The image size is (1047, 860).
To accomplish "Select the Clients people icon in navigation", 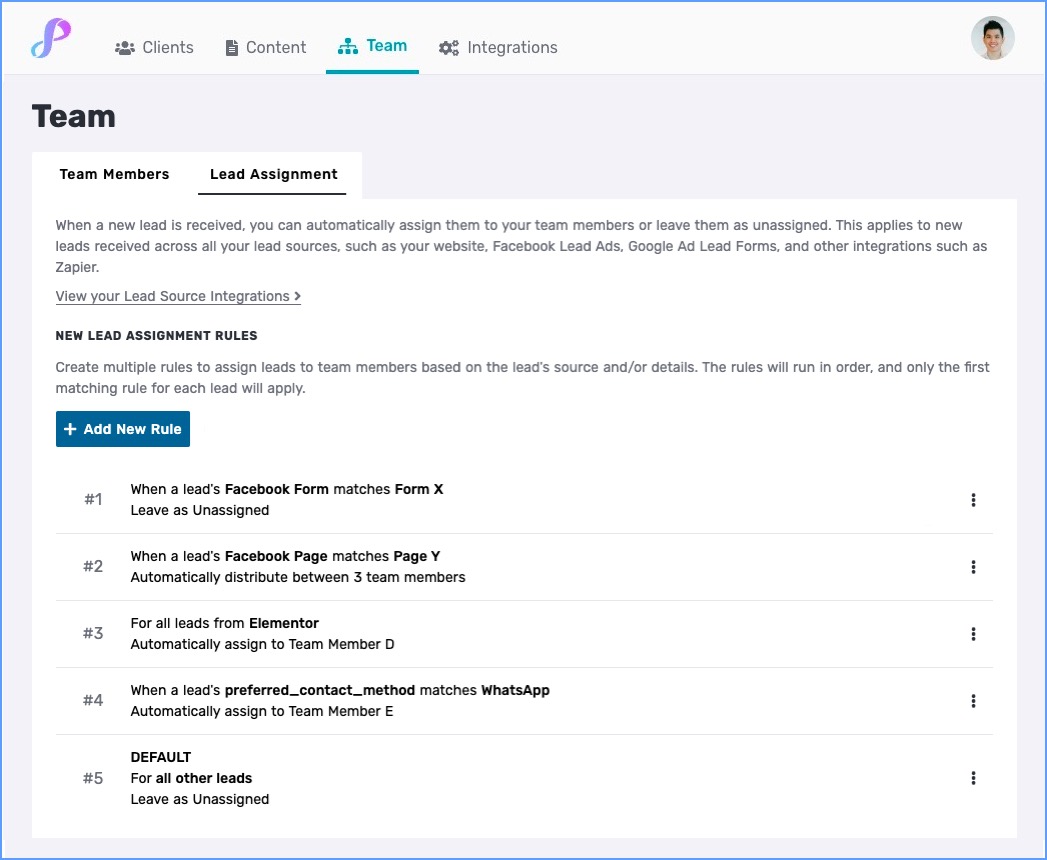I will click(124, 46).
